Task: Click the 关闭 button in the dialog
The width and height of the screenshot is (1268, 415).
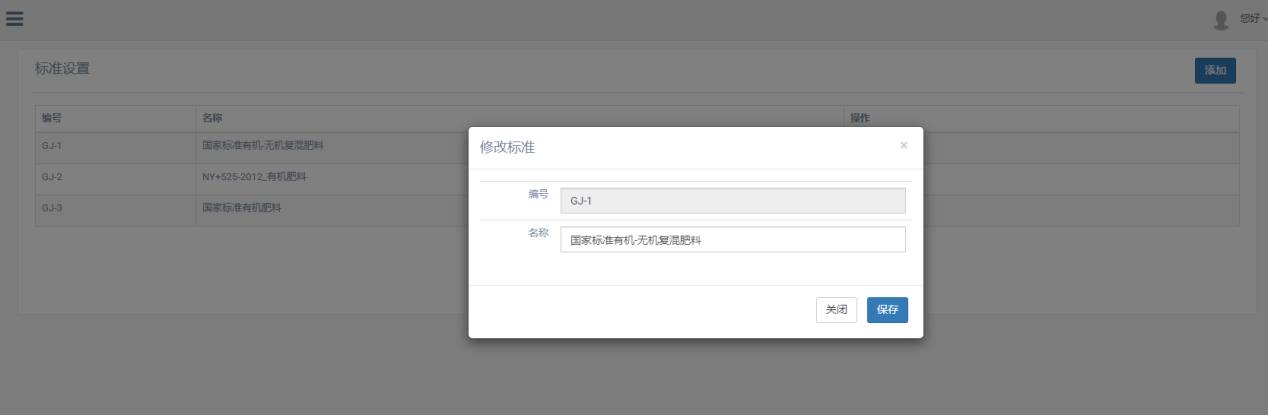Action: coord(836,310)
